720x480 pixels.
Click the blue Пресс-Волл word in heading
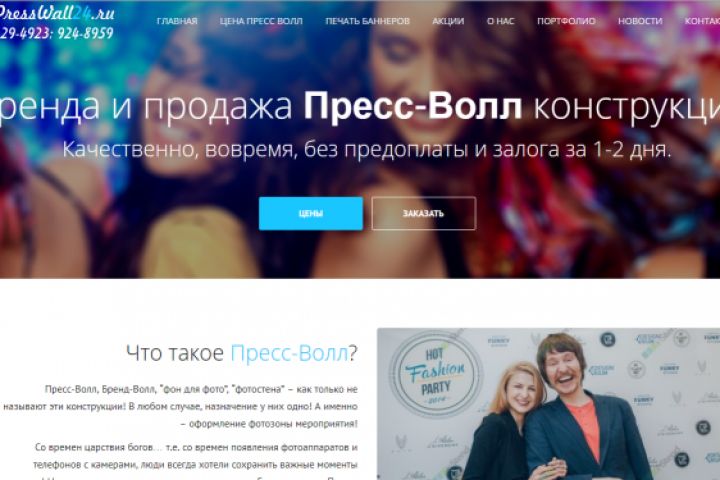pos(289,353)
